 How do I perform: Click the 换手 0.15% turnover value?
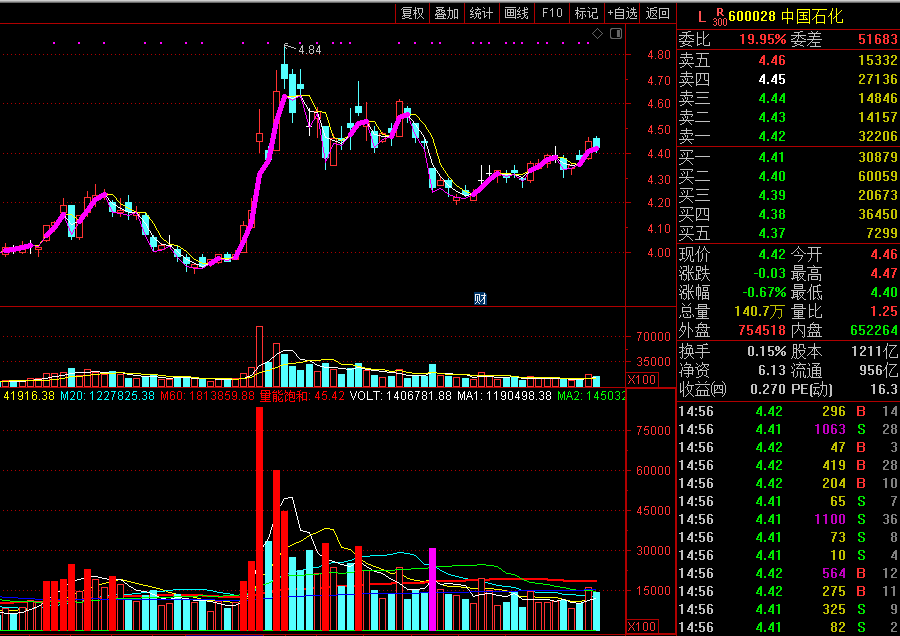(x=767, y=351)
